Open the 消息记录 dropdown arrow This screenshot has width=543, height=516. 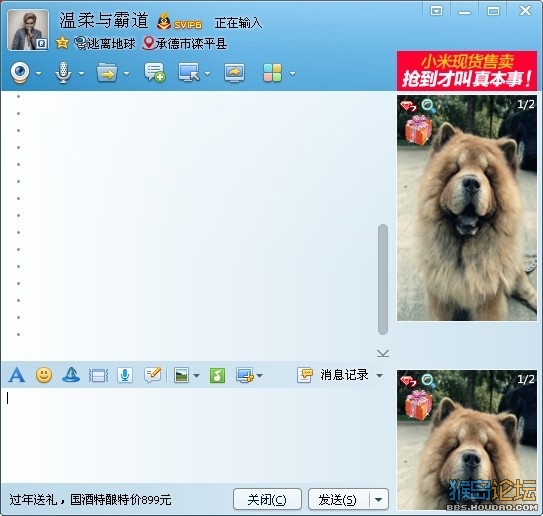(380, 375)
